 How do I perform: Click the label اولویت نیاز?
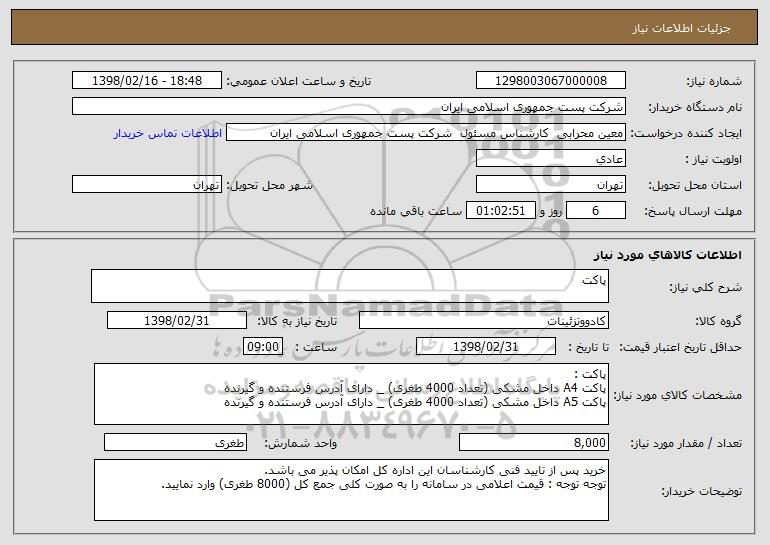coord(713,159)
